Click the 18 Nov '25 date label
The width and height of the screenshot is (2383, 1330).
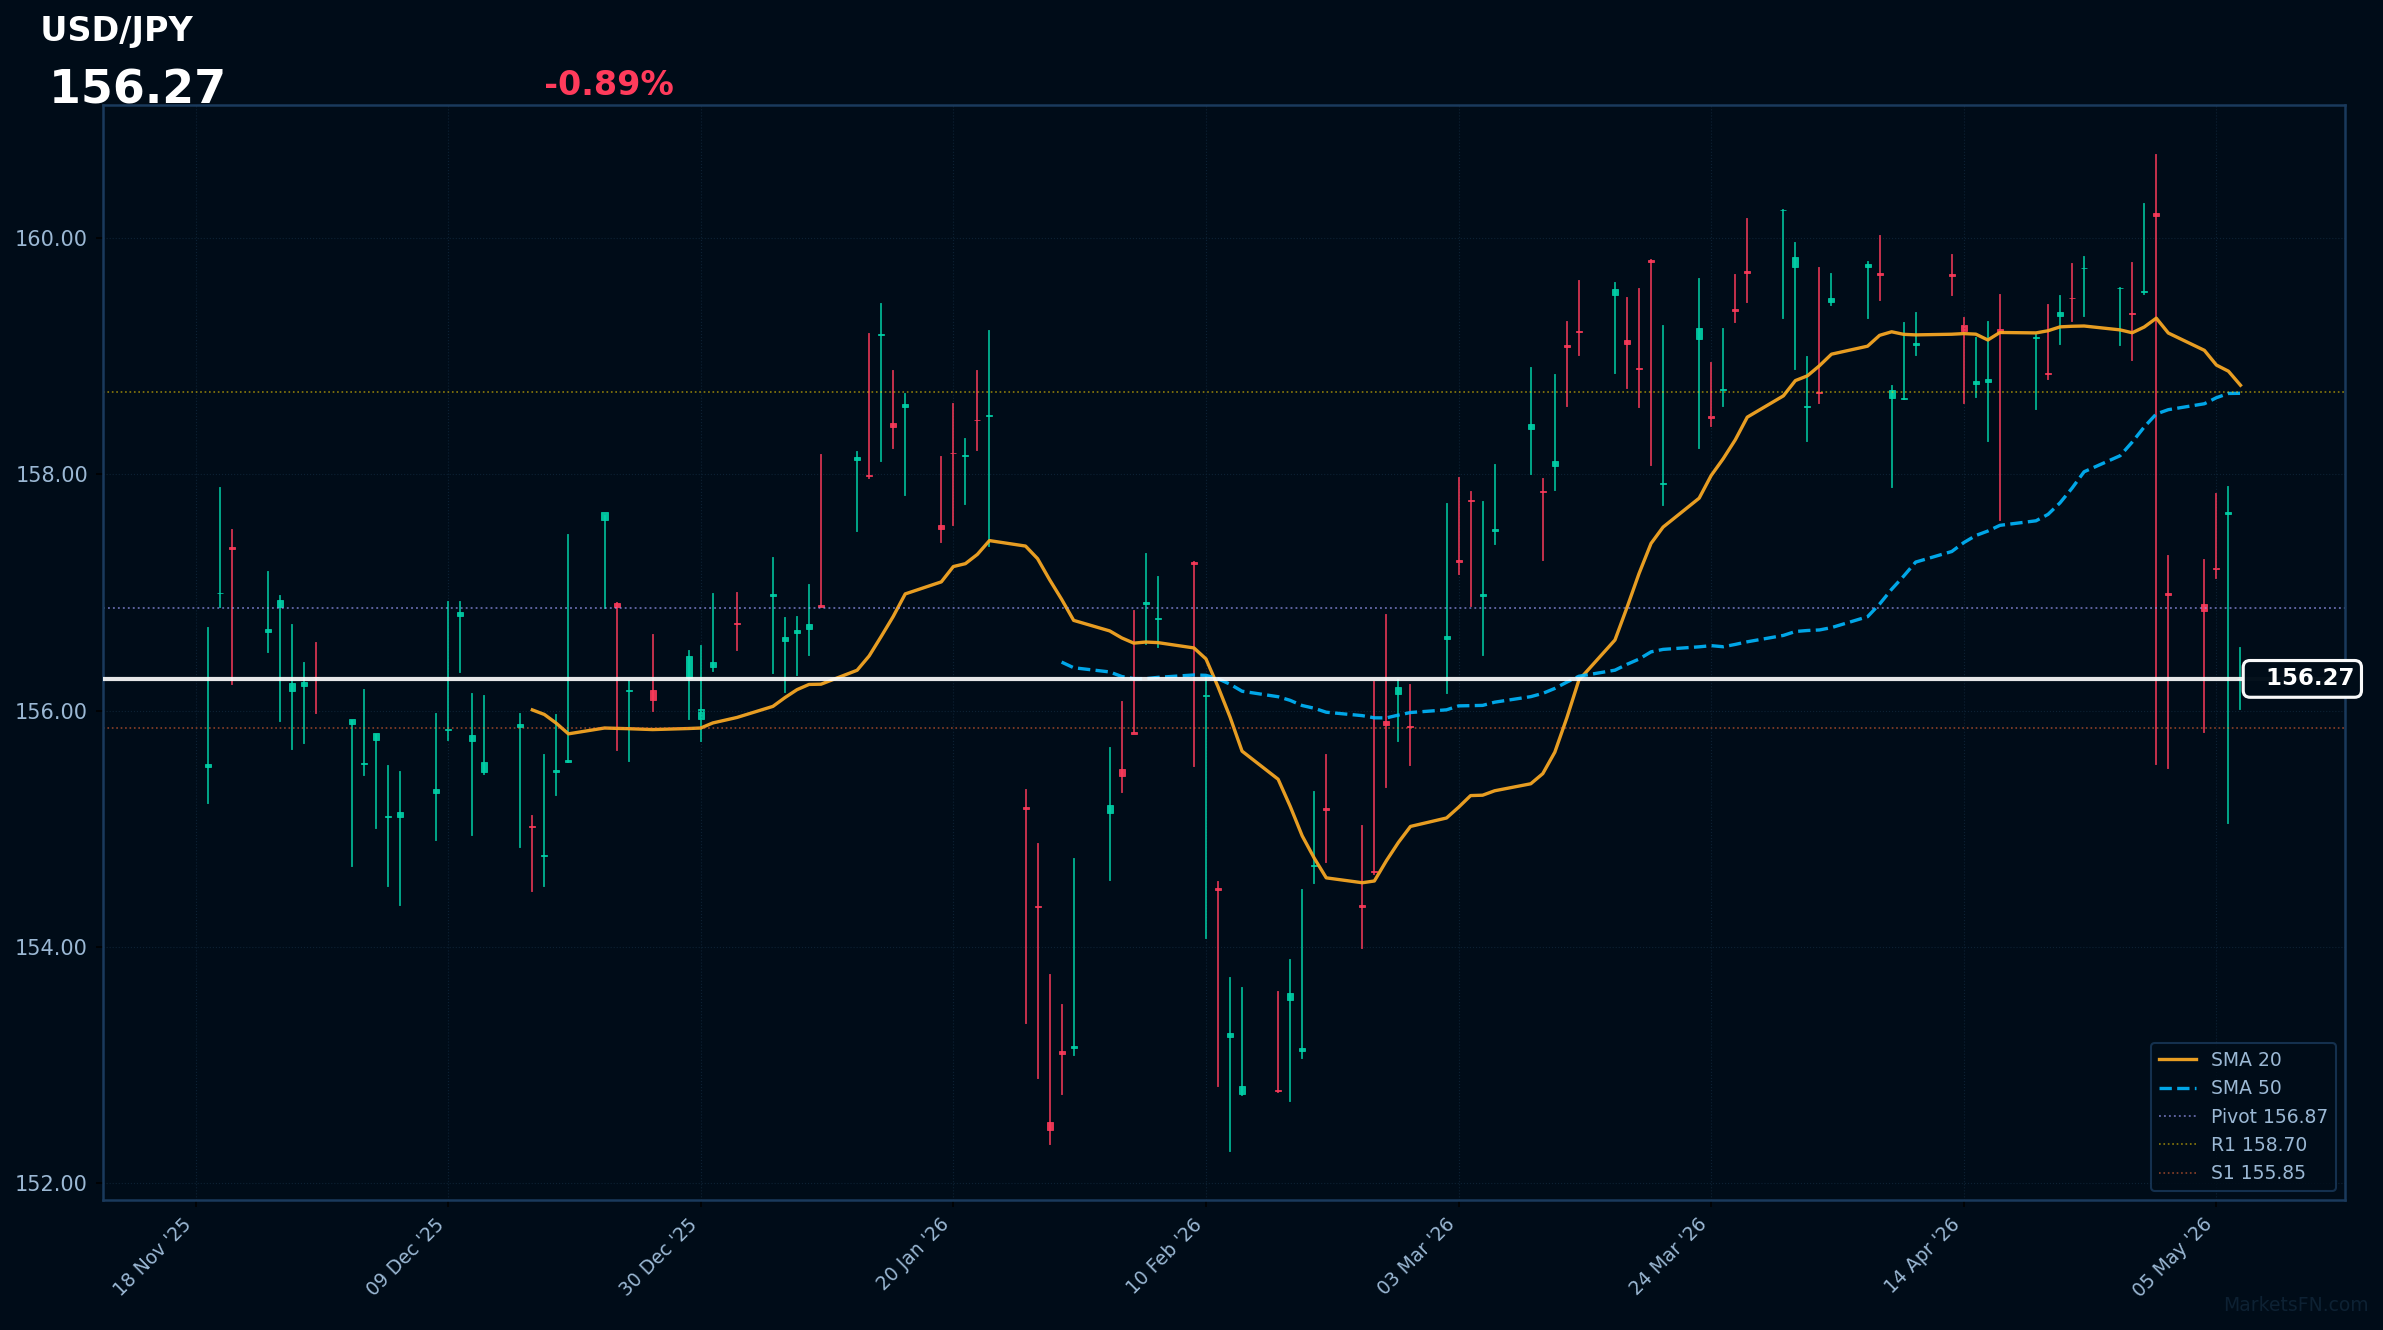pos(152,1257)
